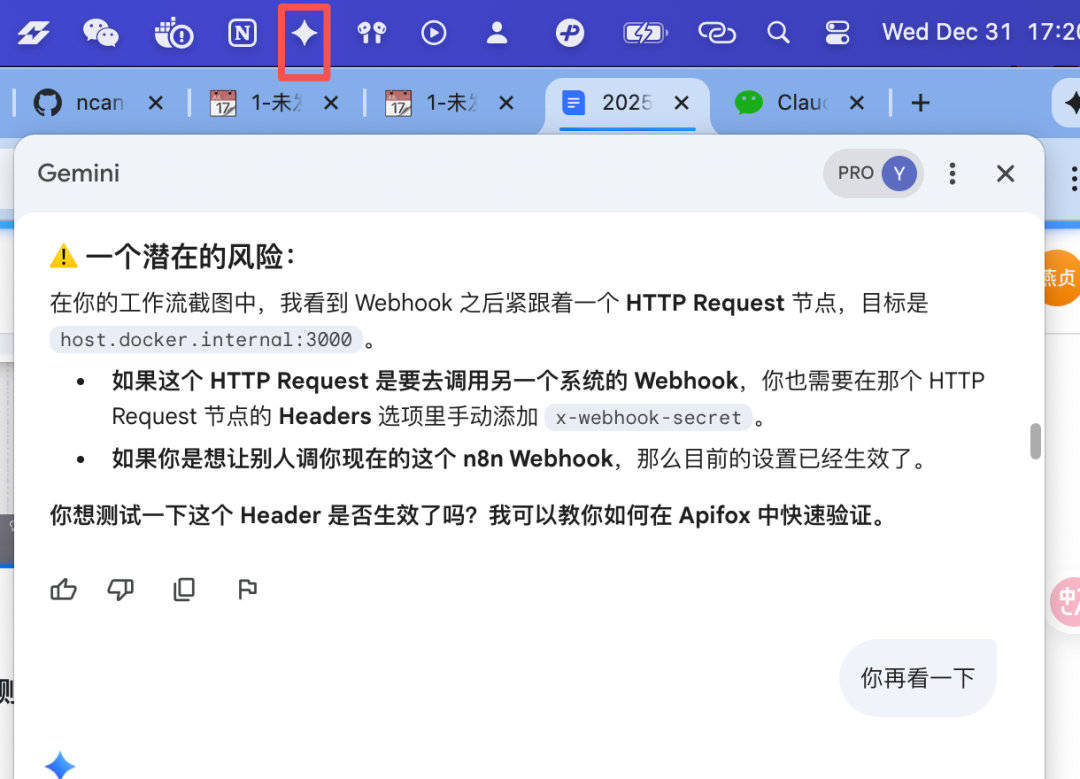The width and height of the screenshot is (1080, 779).
Task: Click the 你再看一下 message bubble
Action: [x=917, y=678]
